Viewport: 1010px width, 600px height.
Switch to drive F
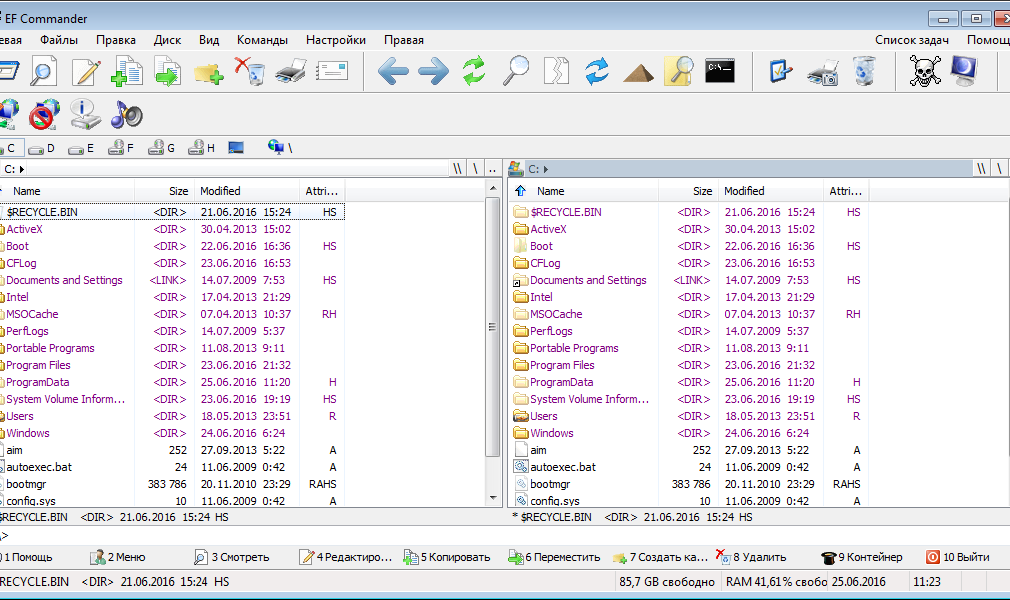click(121, 148)
